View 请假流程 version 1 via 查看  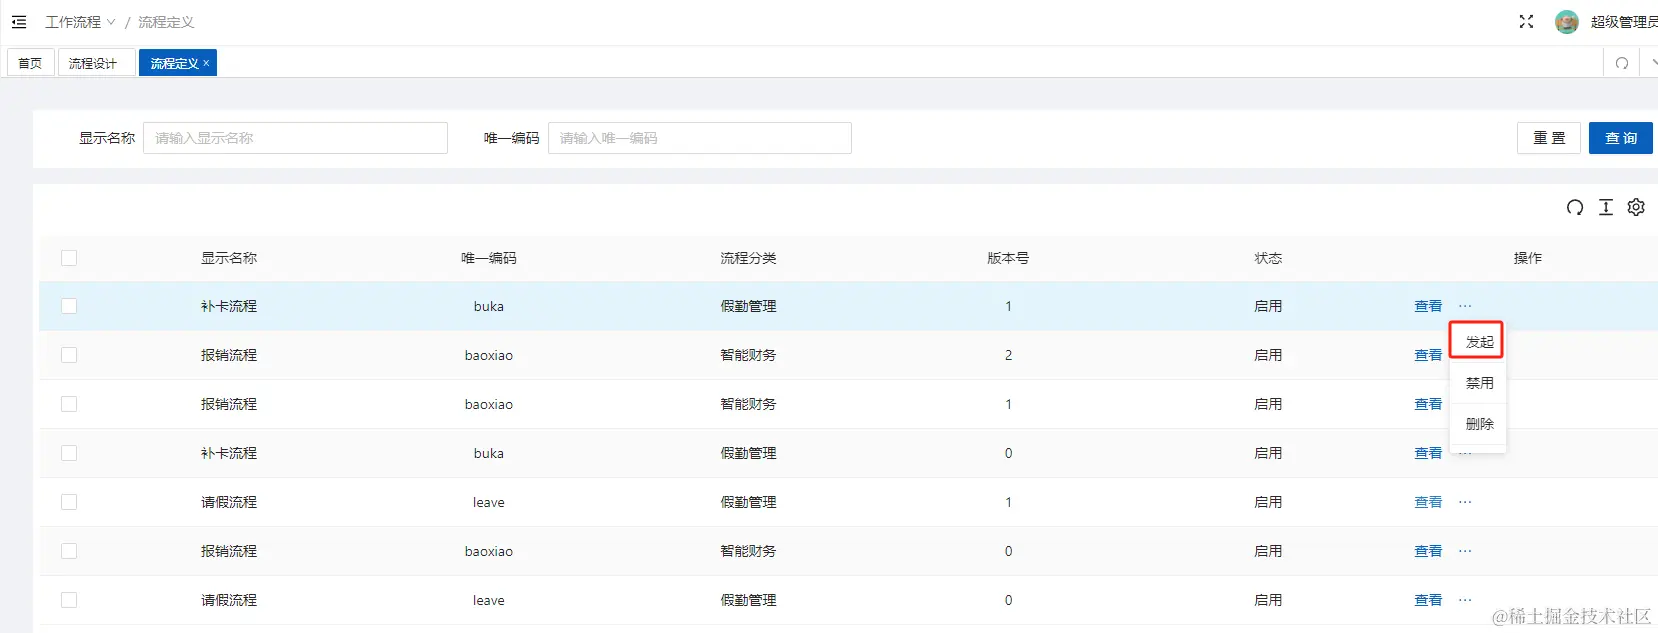coord(1428,502)
